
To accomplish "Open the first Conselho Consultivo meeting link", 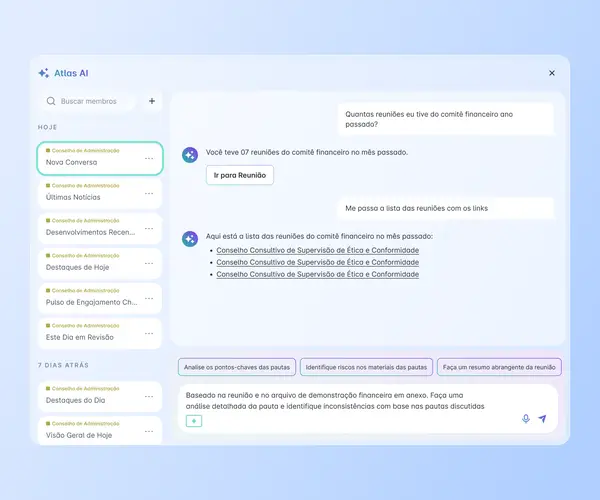I will point(318,250).
